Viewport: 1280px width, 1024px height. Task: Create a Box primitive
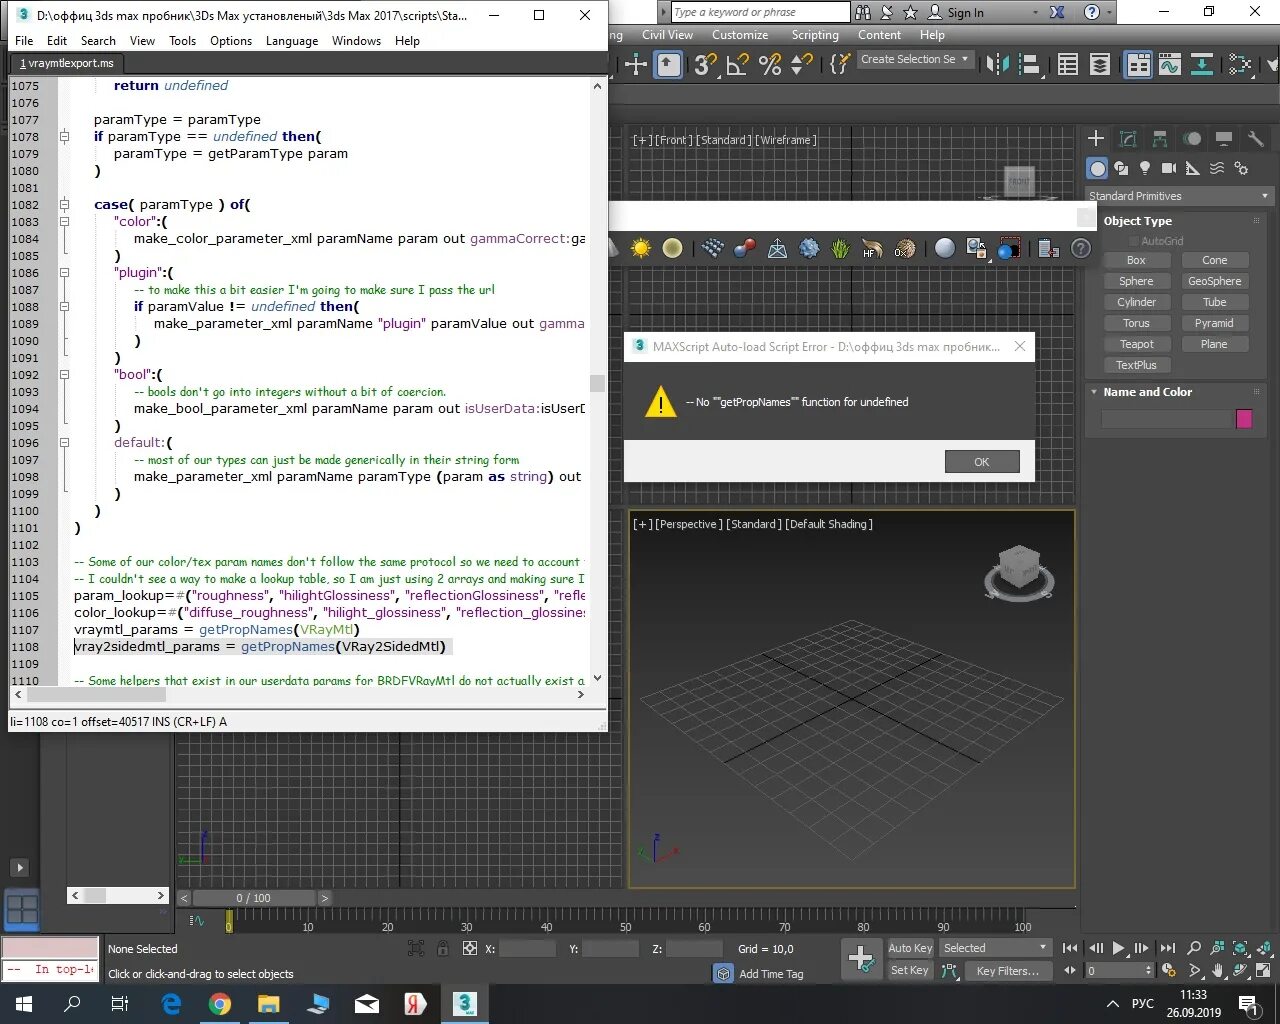point(1136,260)
